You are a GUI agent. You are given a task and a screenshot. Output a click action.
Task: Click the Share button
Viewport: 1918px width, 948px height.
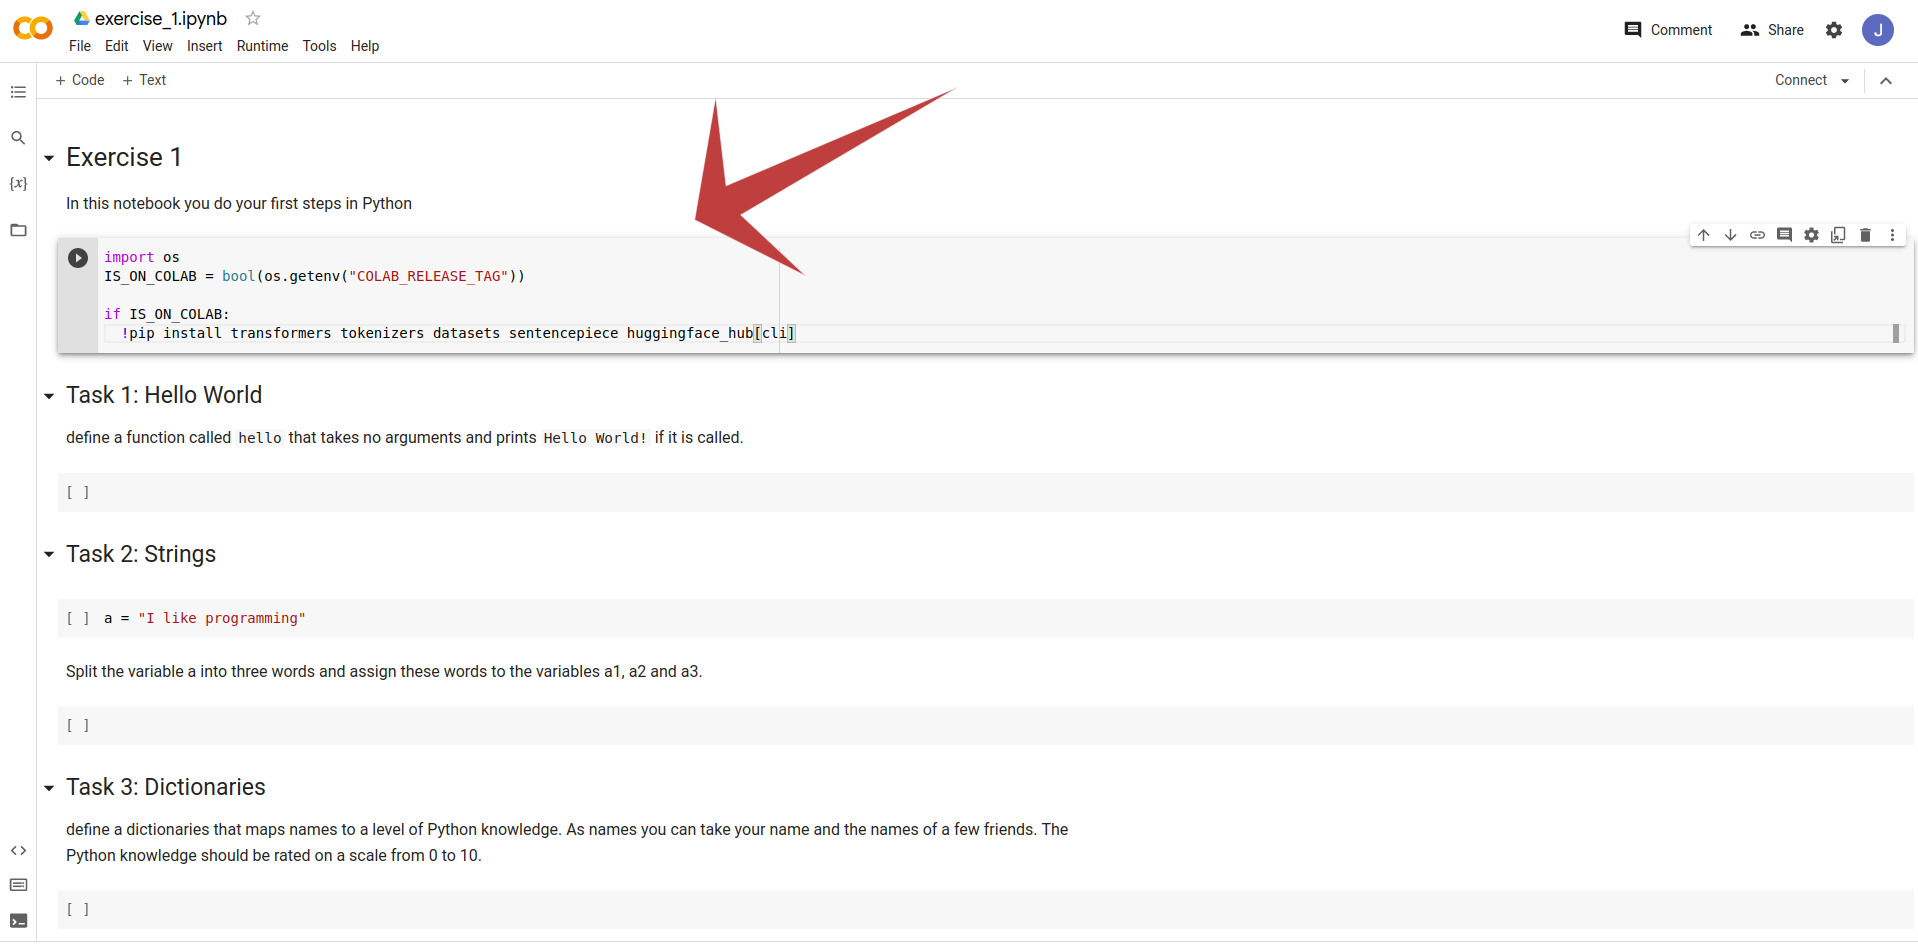coord(1772,30)
